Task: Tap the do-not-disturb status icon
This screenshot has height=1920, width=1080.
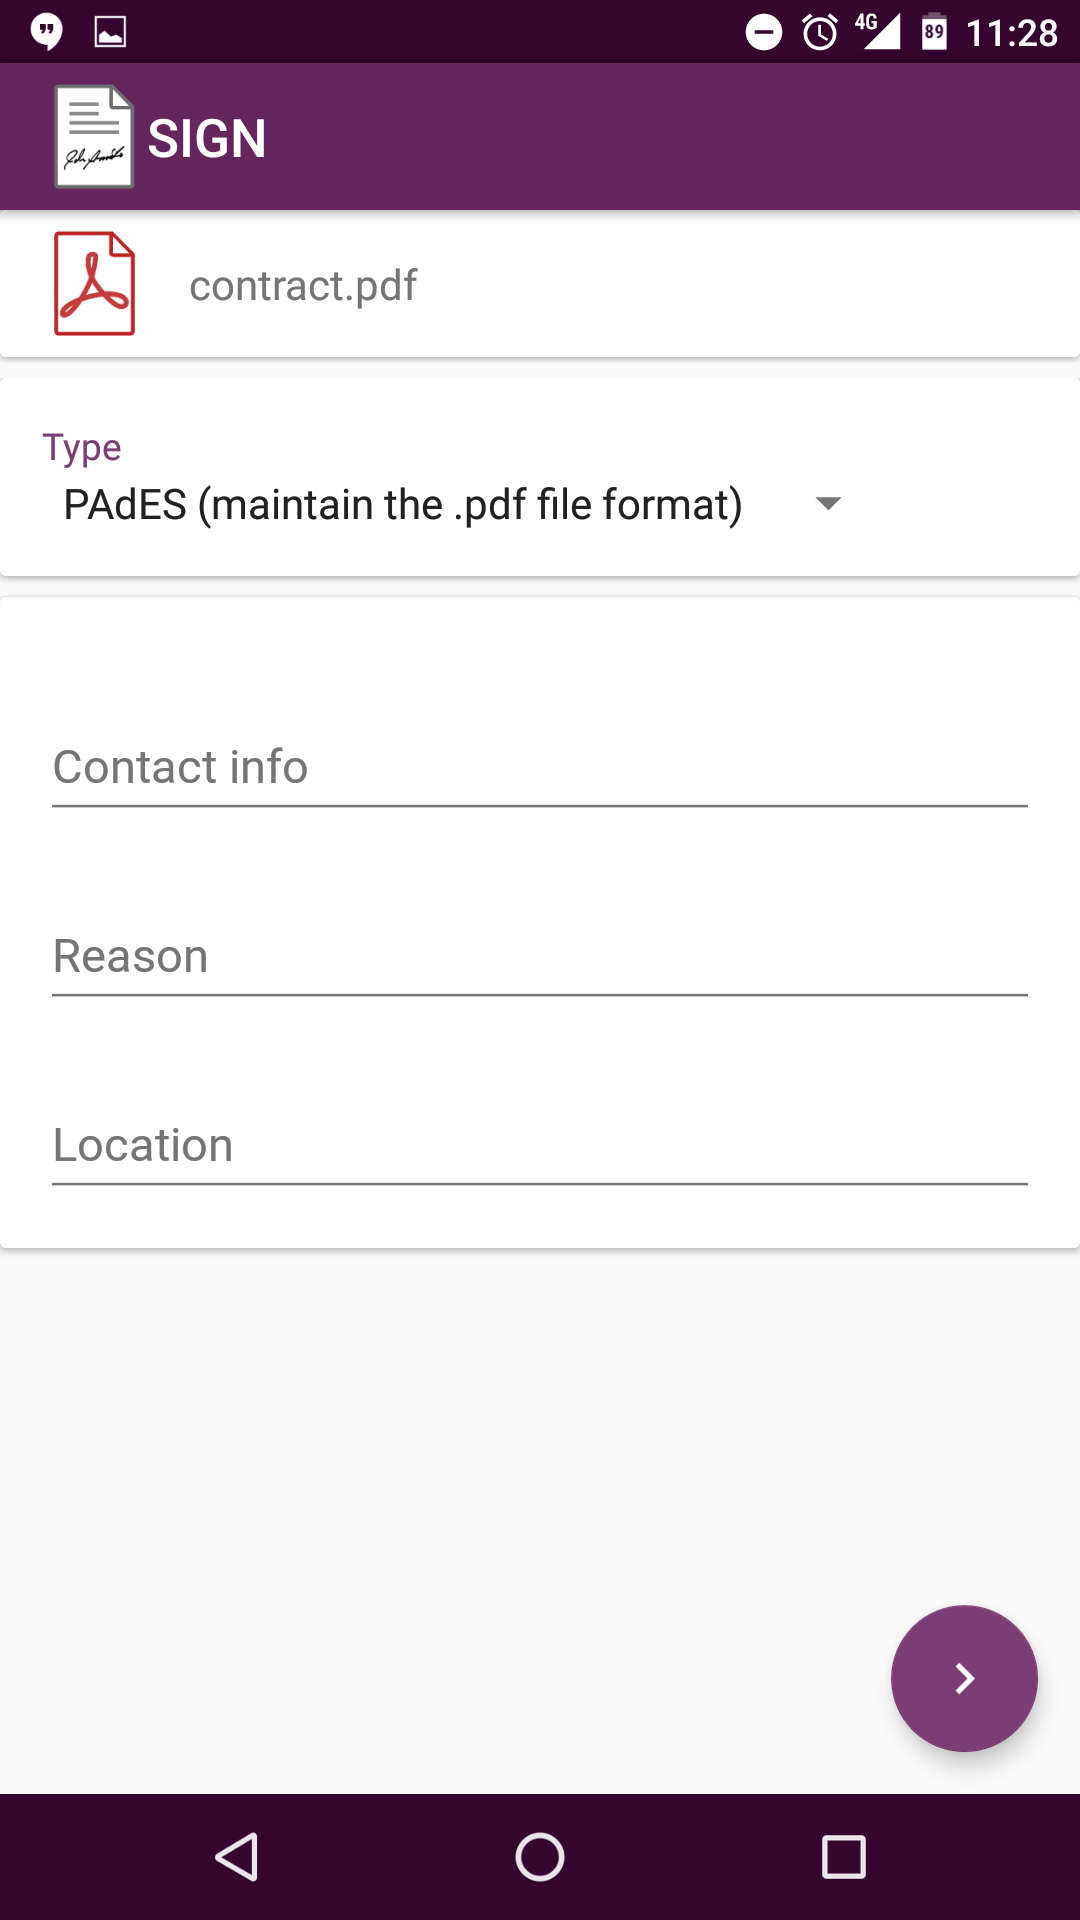Action: click(x=764, y=32)
